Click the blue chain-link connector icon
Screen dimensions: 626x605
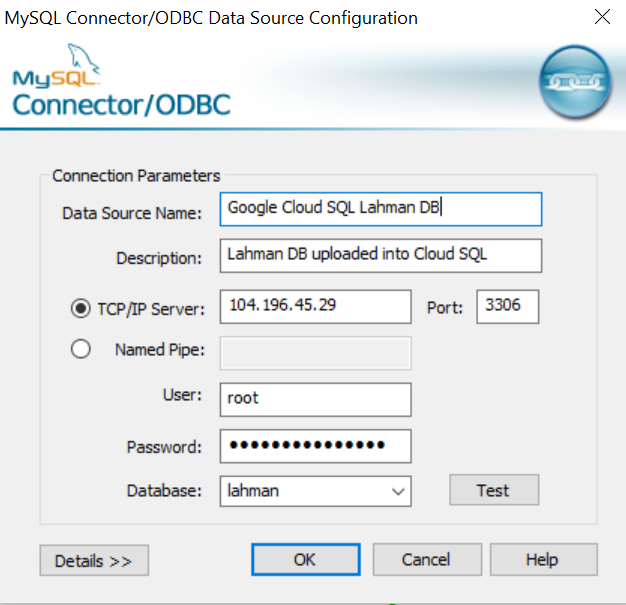[575, 85]
